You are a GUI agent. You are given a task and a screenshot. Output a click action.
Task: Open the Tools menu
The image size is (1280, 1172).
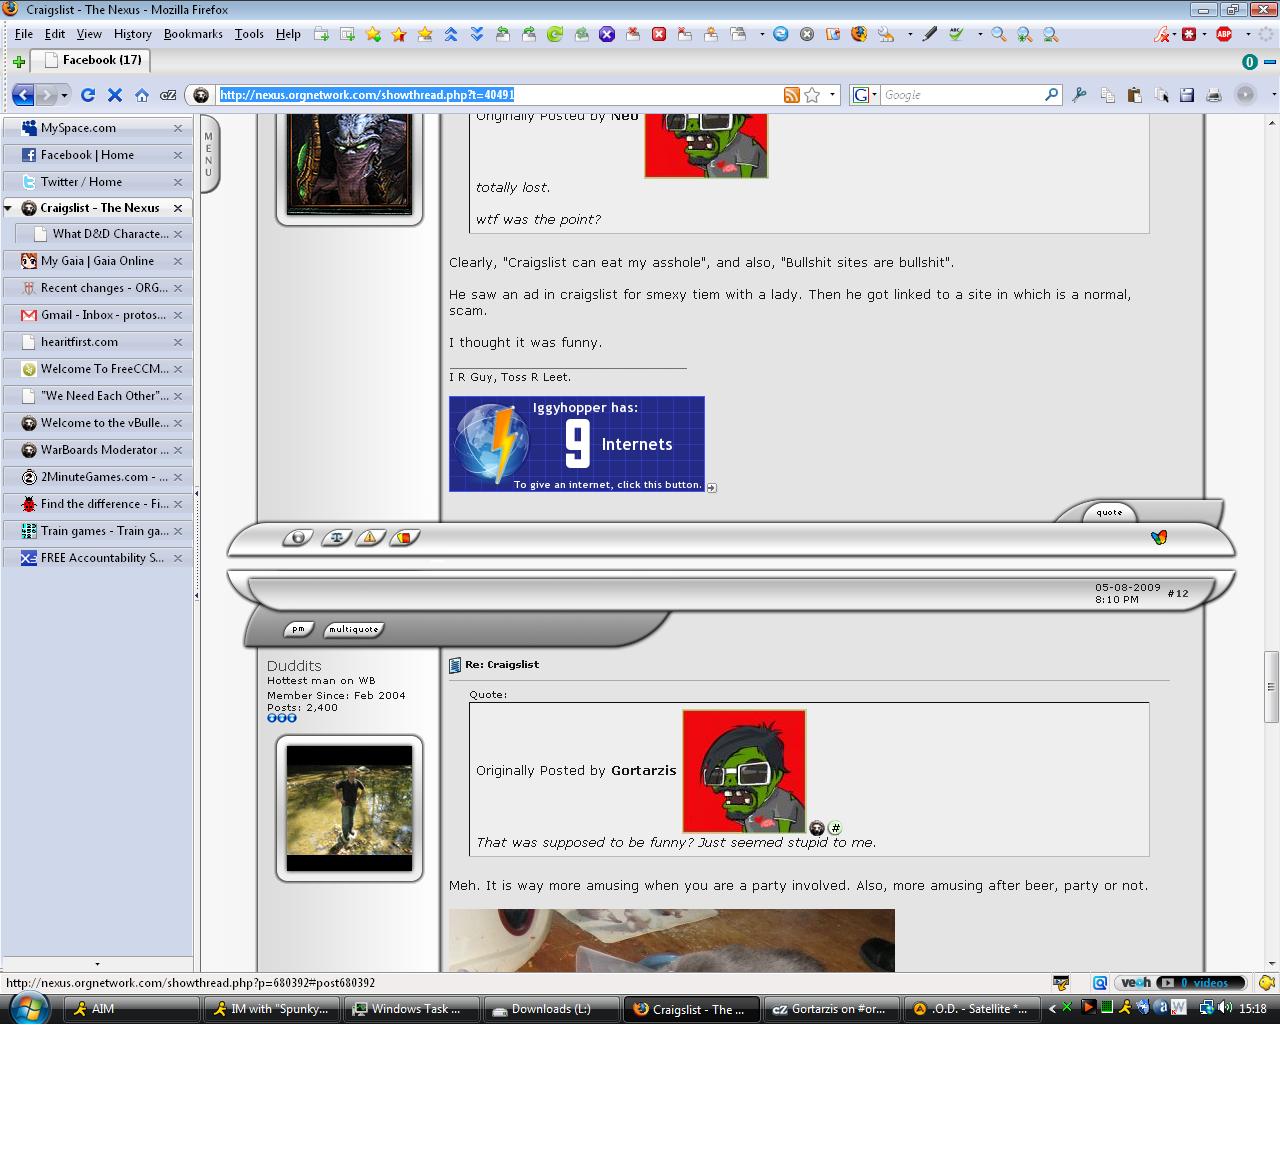249,34
